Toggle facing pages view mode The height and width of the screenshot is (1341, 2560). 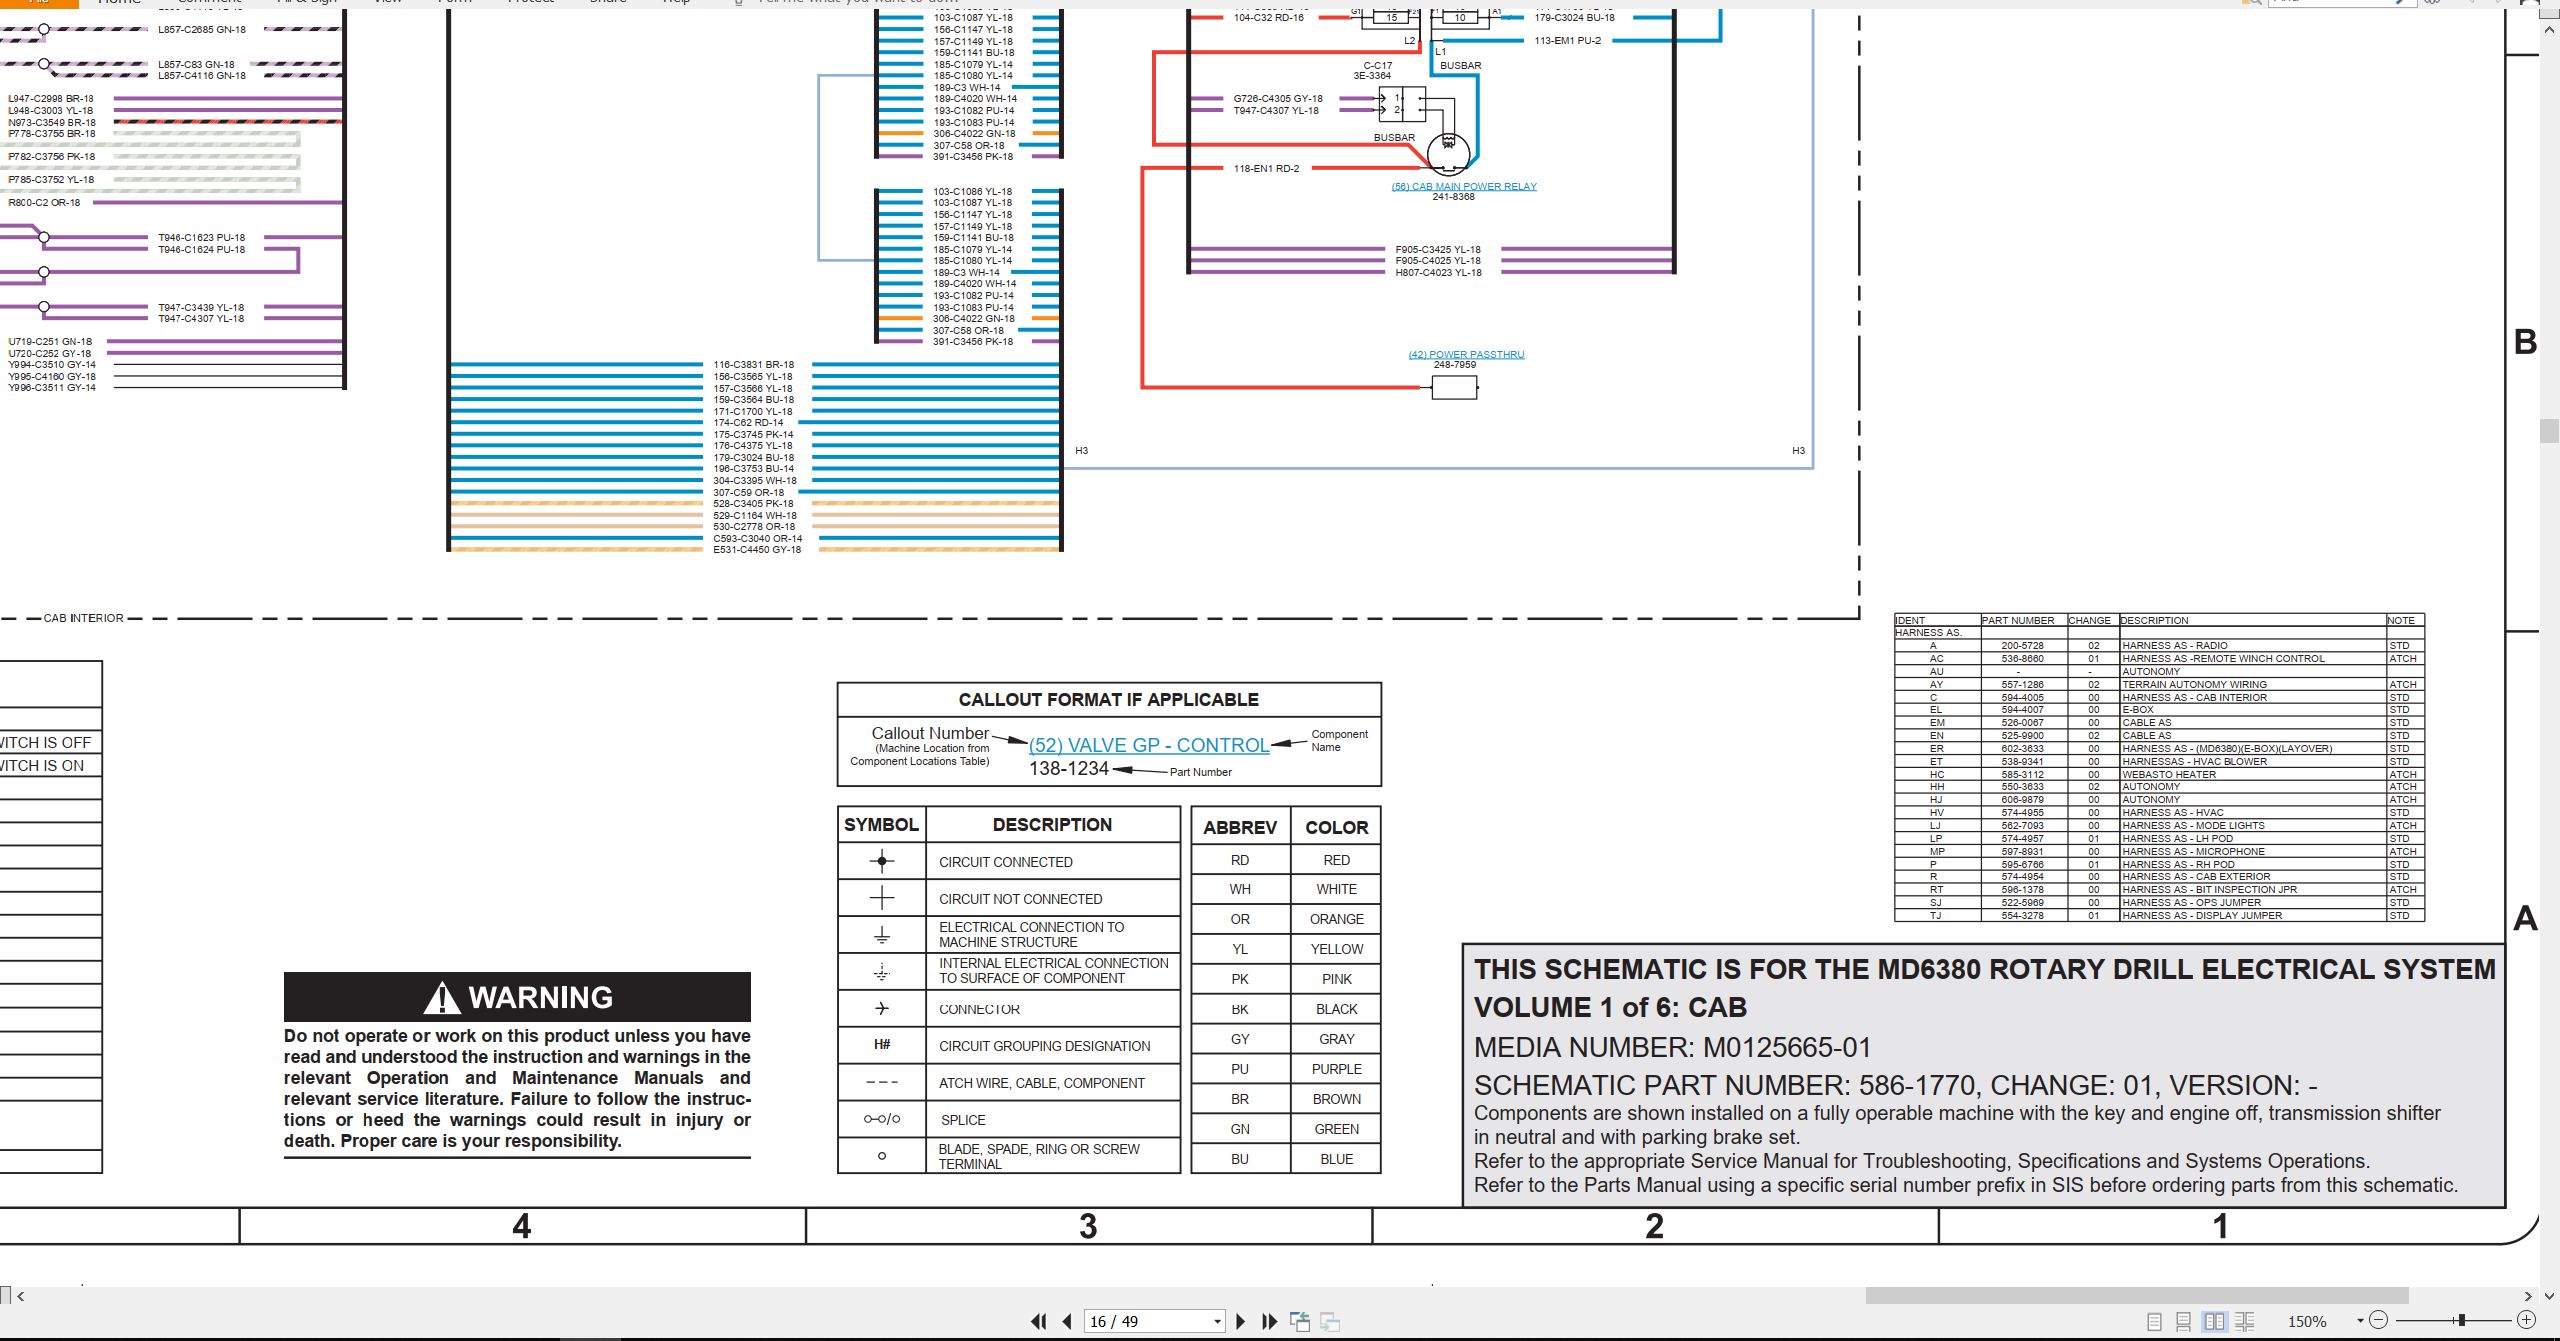pyautogui.click(x=2214, y=1321)
